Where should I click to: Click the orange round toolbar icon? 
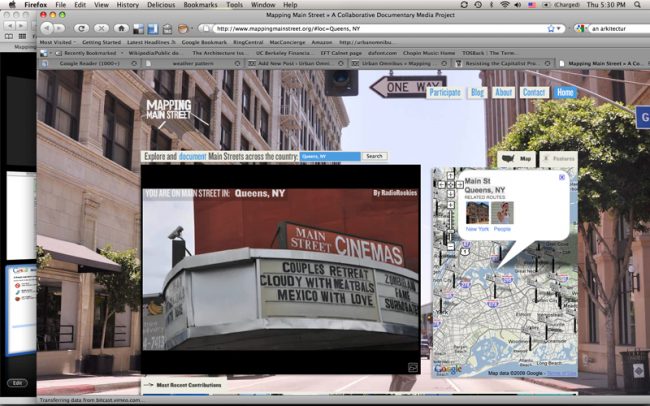coord(182,29)
